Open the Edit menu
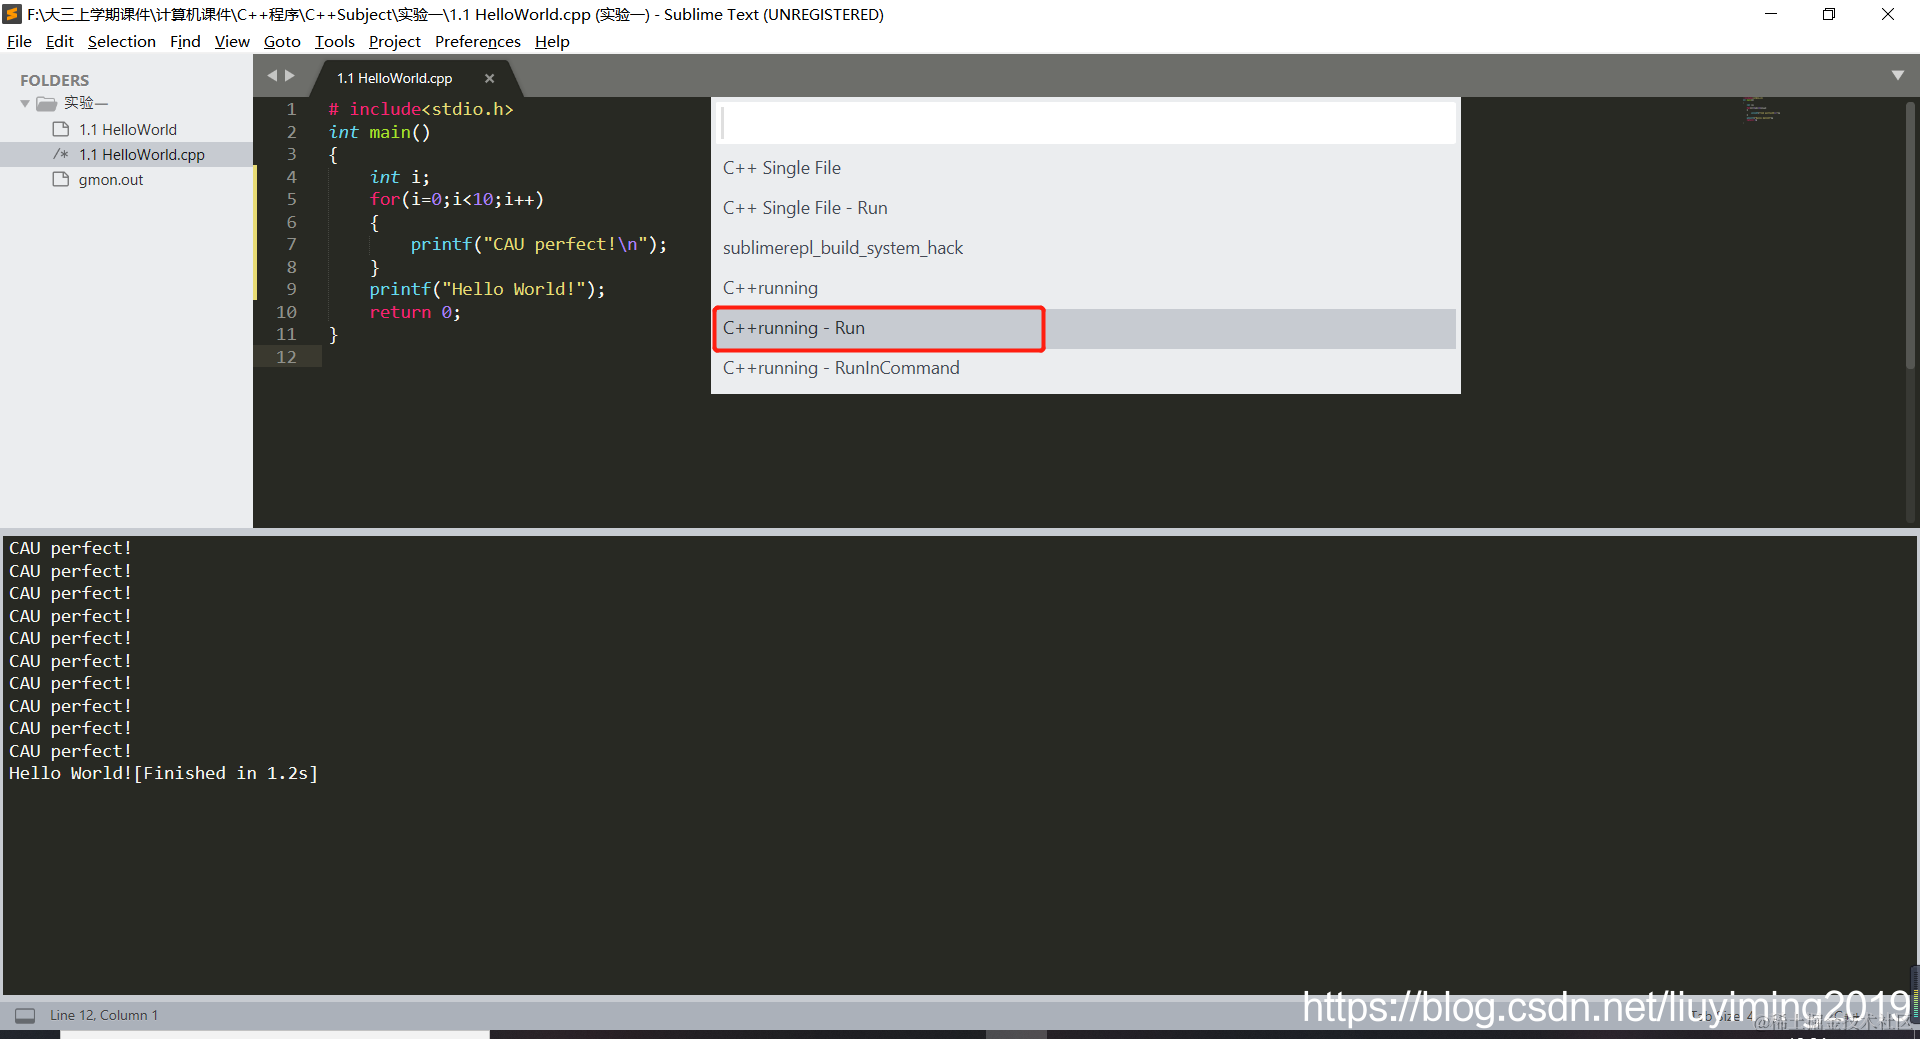Screen dimensions: 1920x1039 click(59, 41)
